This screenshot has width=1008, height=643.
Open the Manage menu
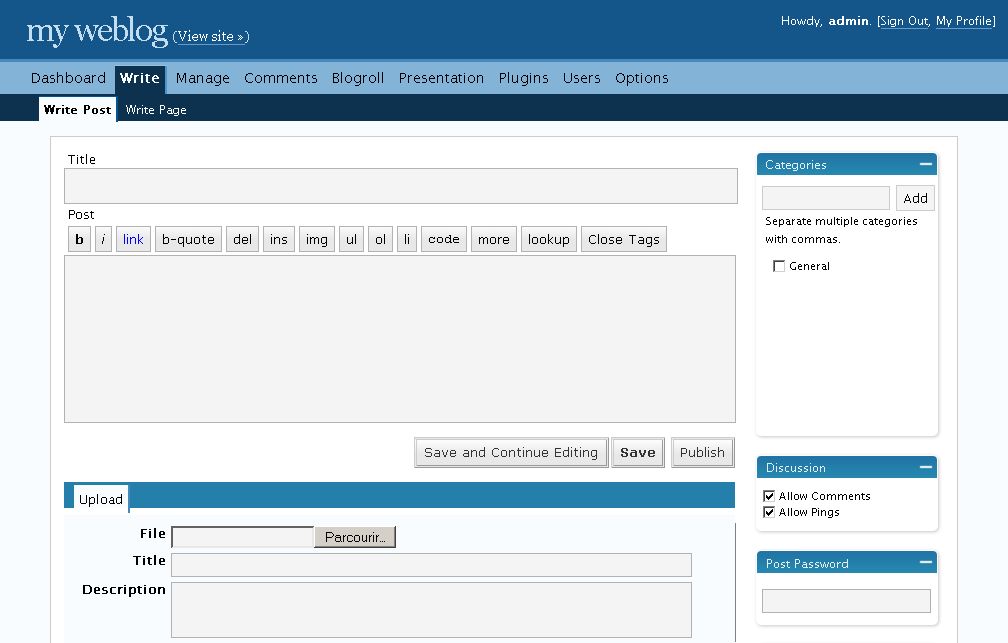click(202, 78)
